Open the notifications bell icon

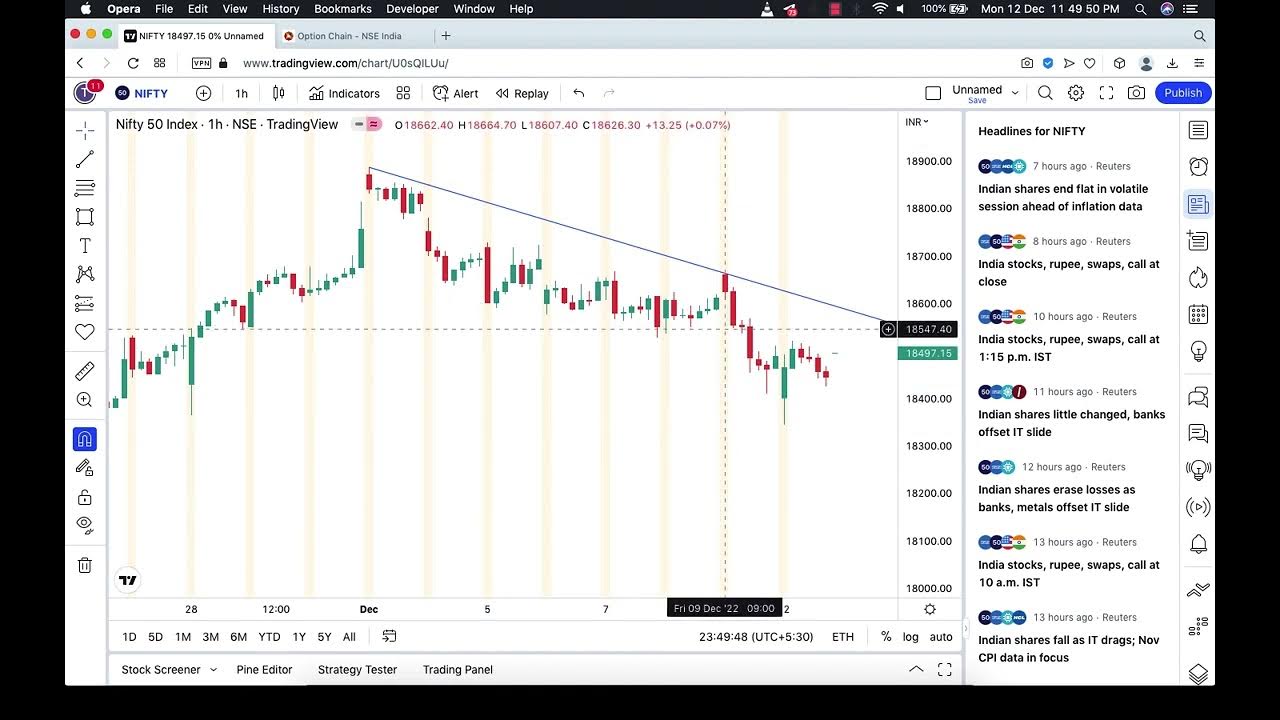(x=1198, y=544)
